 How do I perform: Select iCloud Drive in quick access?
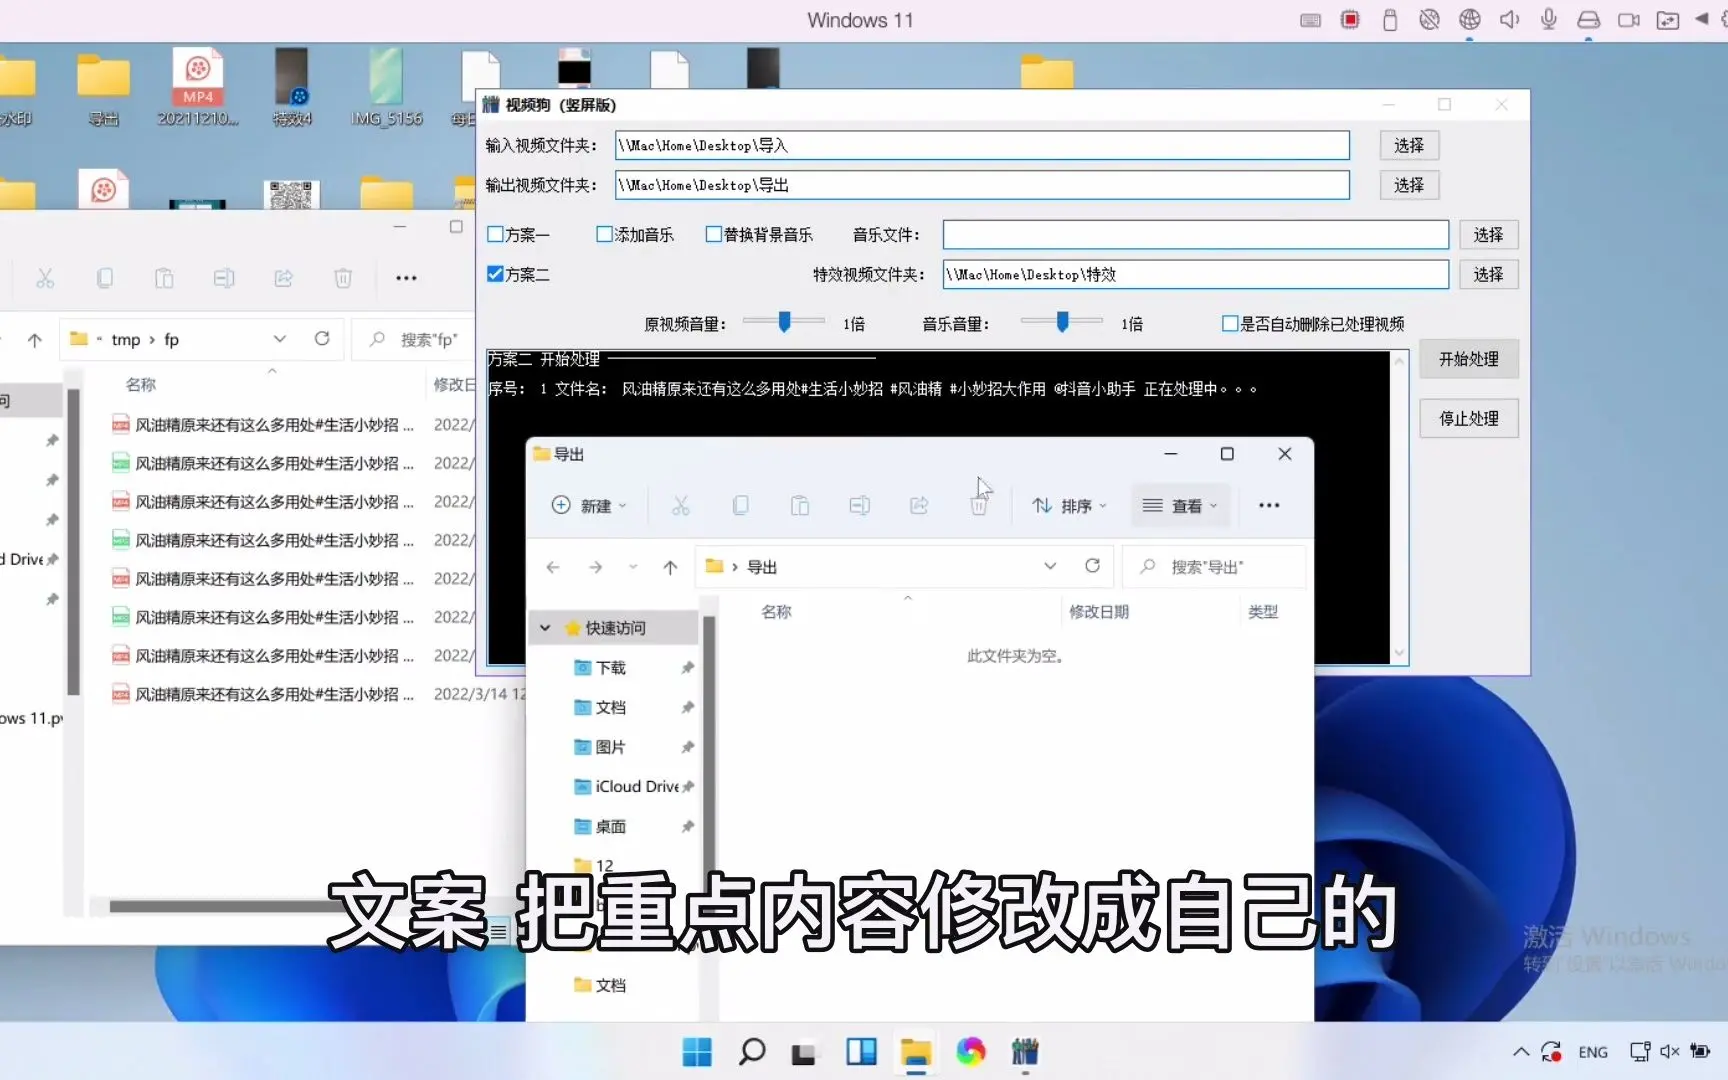636,787
